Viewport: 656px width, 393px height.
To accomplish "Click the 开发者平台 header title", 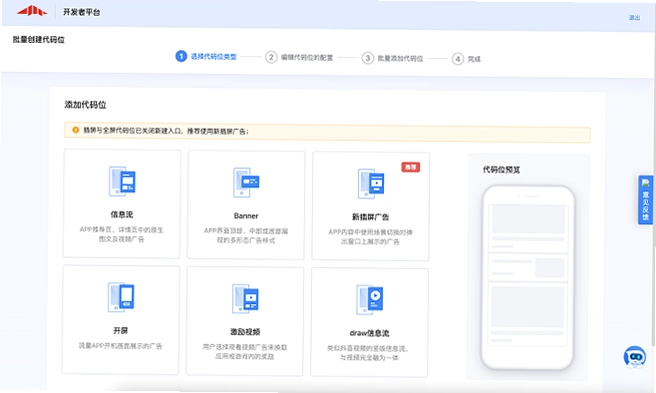I will [82, 12].
